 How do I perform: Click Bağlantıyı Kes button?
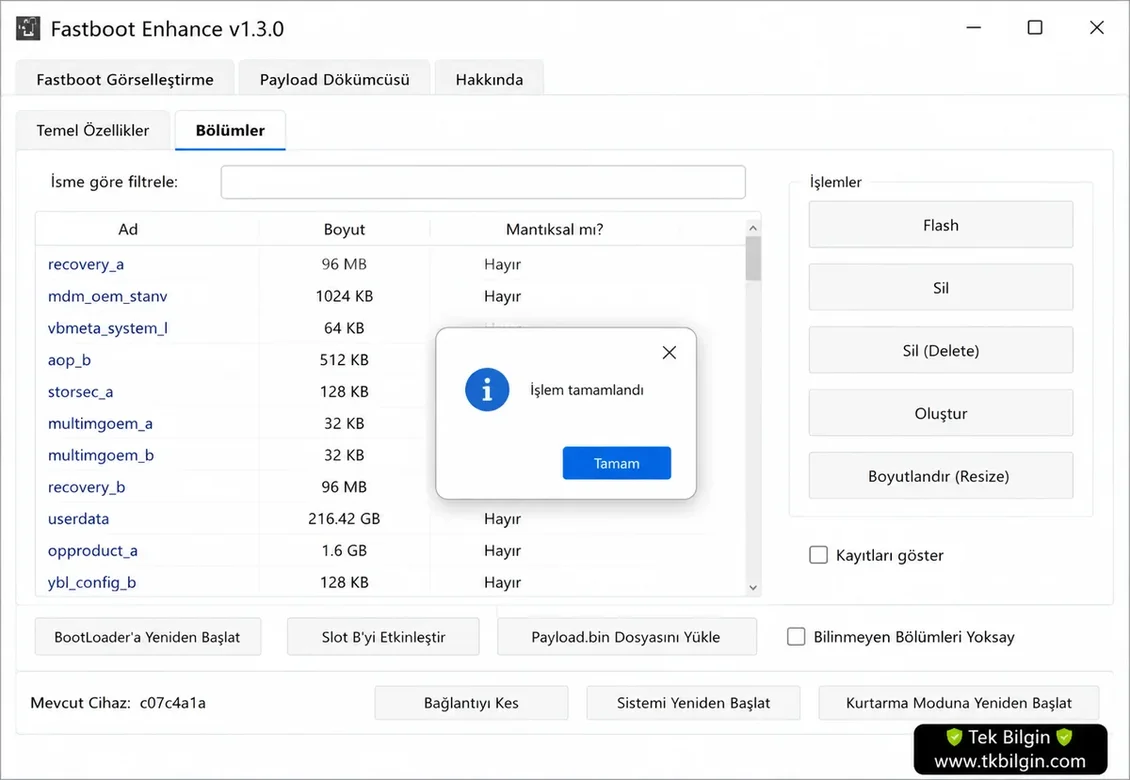pos(471,703)
